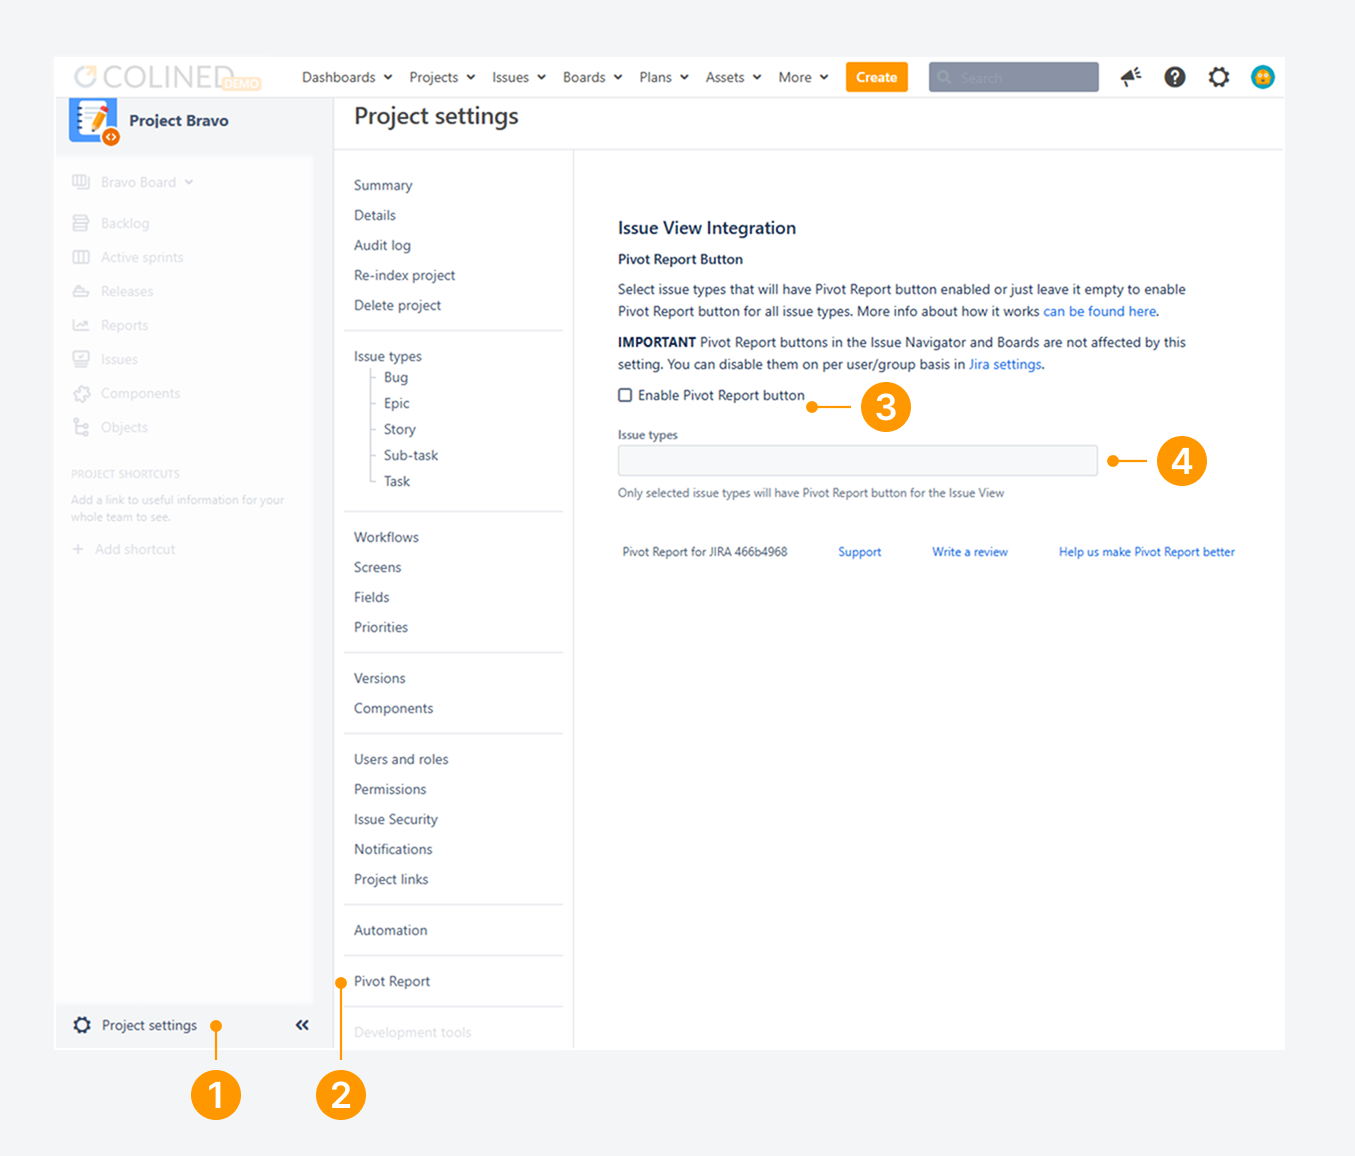Open the Jira administration gear icon
The height and width of the screenshot is (1156, 1355).
[1219, 77]
